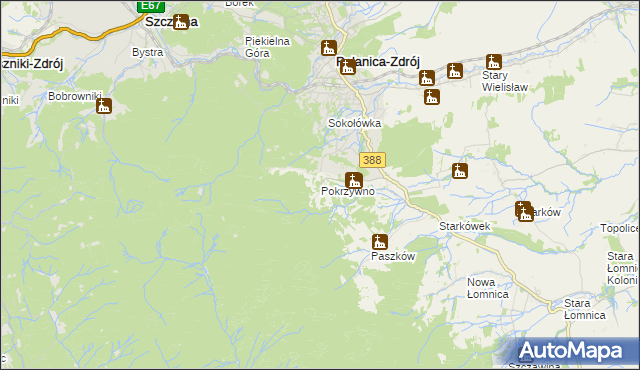Screen dimensions: 640x370
Task: Click the church icon above Paszków
Action: (380, 242)
